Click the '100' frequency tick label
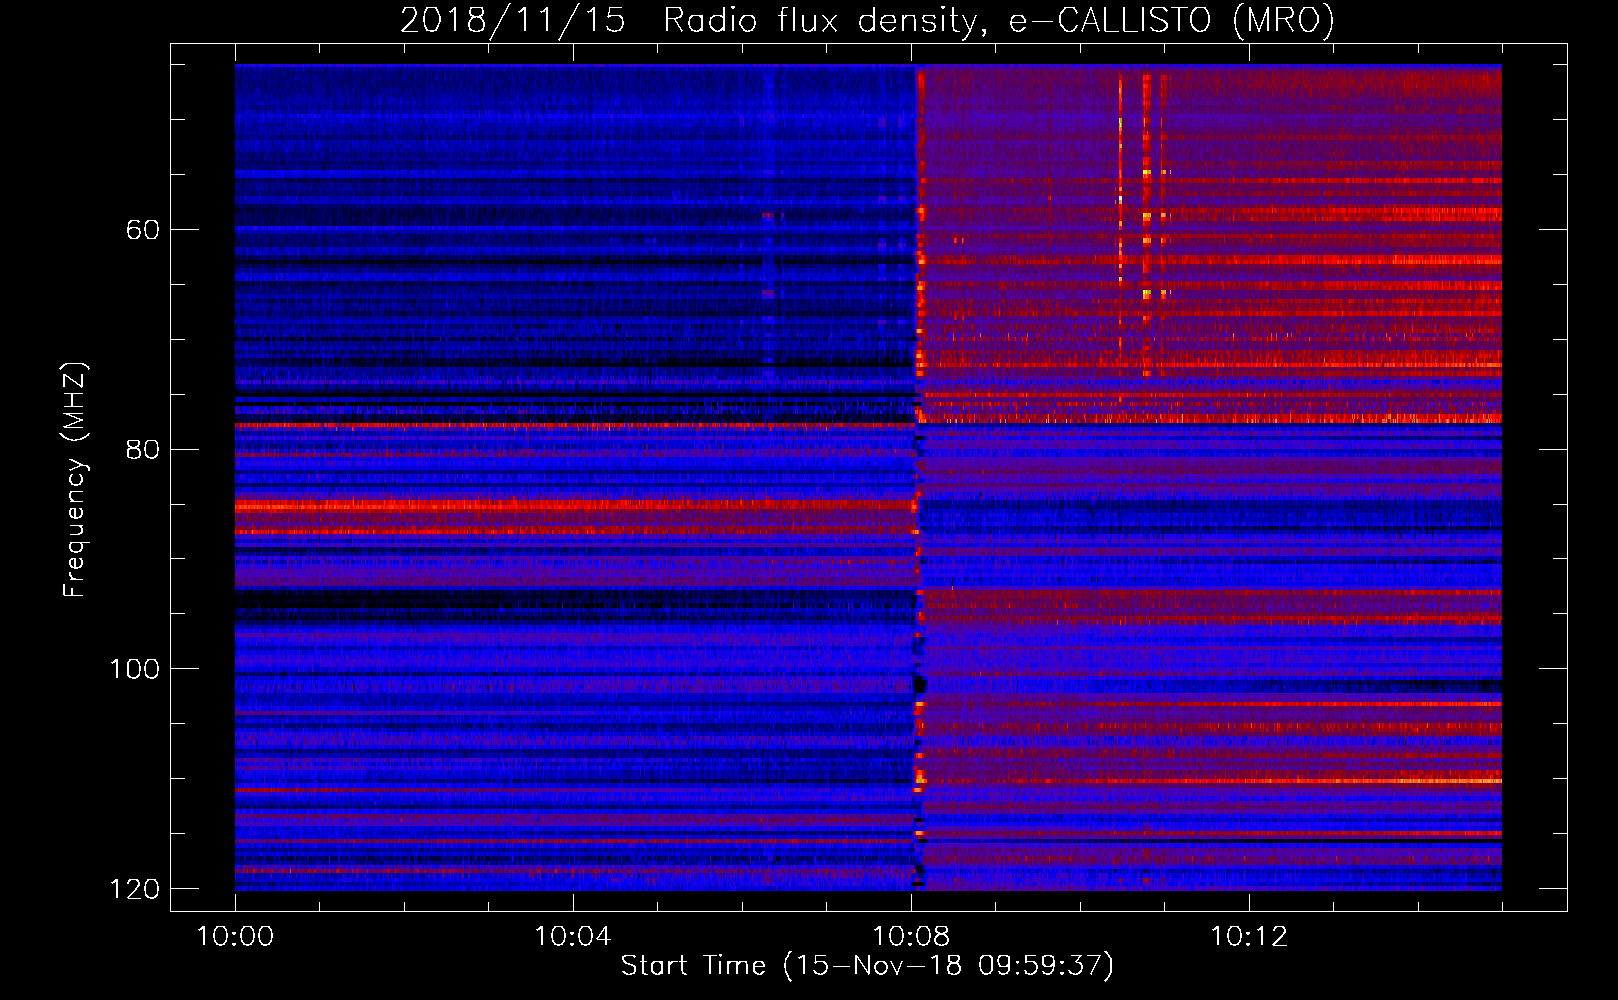Viewport: 1618px width, 1000px height. point(134,669)
